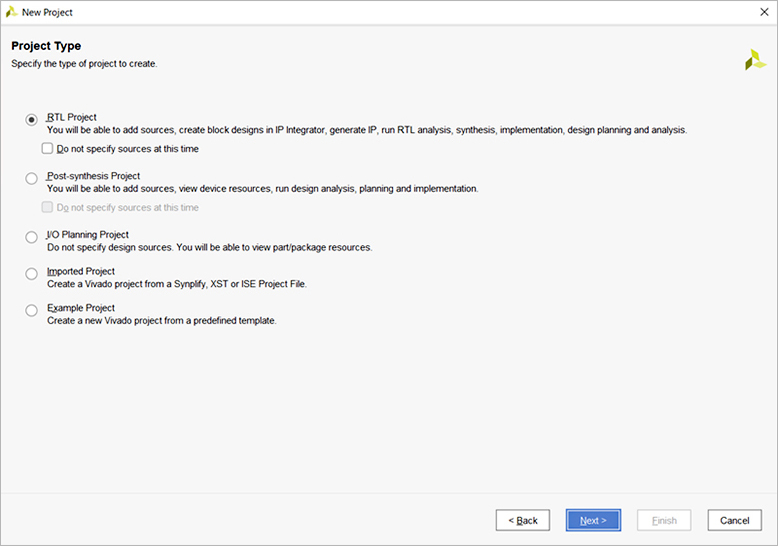
Task: Click the Post-synthesis Project label text
Action: pos(93,176)
